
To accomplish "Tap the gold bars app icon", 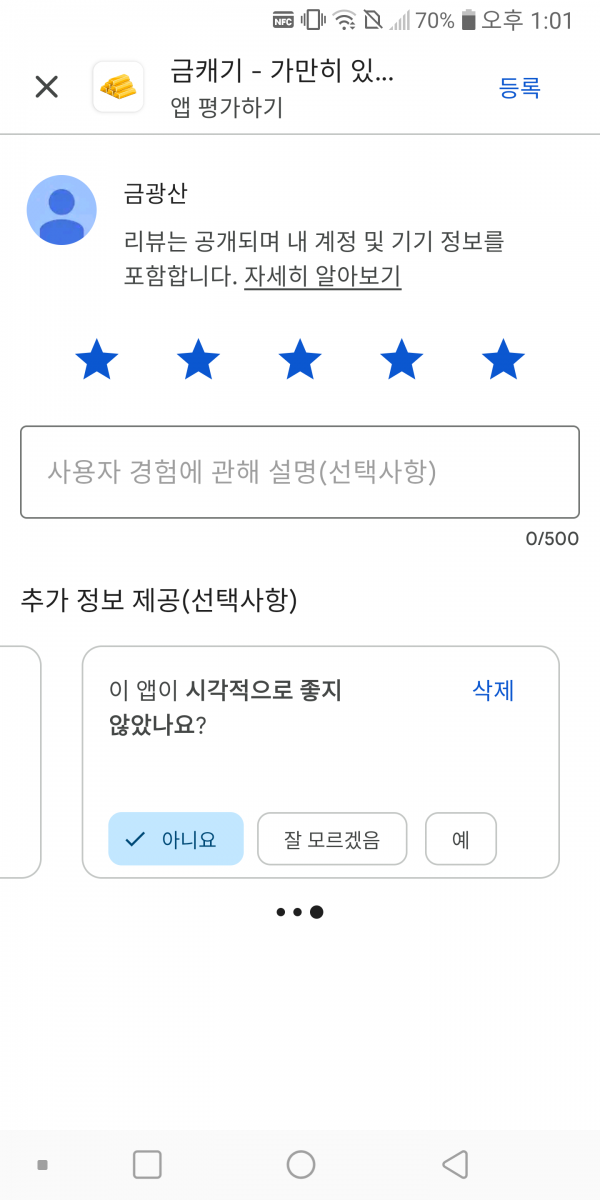I will tap(118, 87).
